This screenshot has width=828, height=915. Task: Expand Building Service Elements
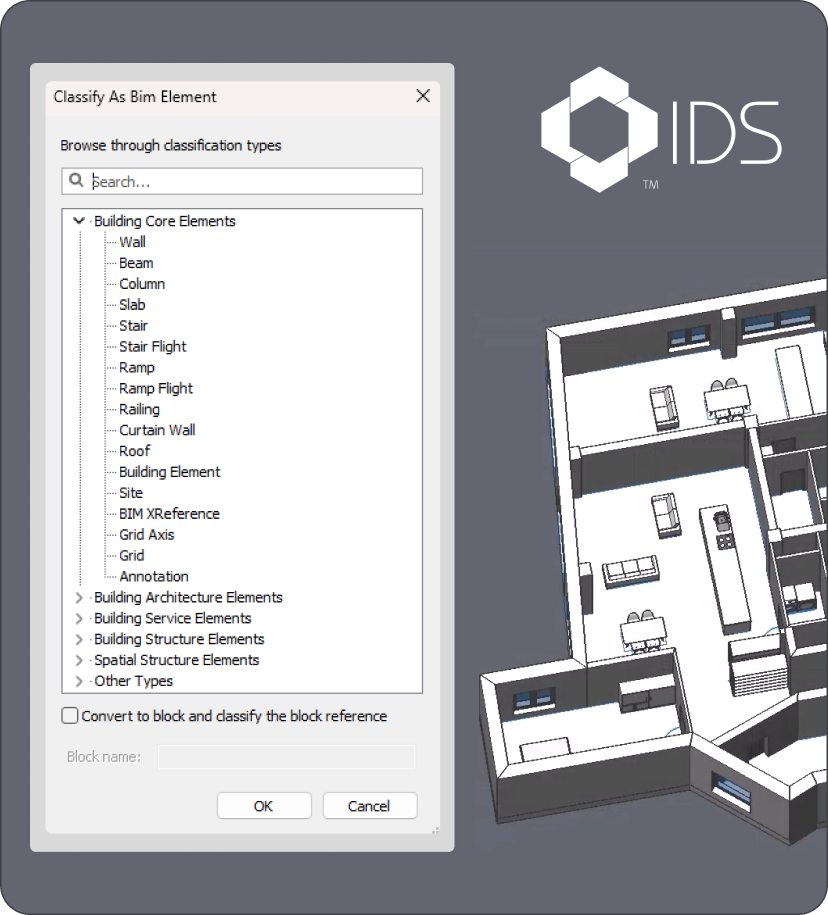(x=78, y=618)
